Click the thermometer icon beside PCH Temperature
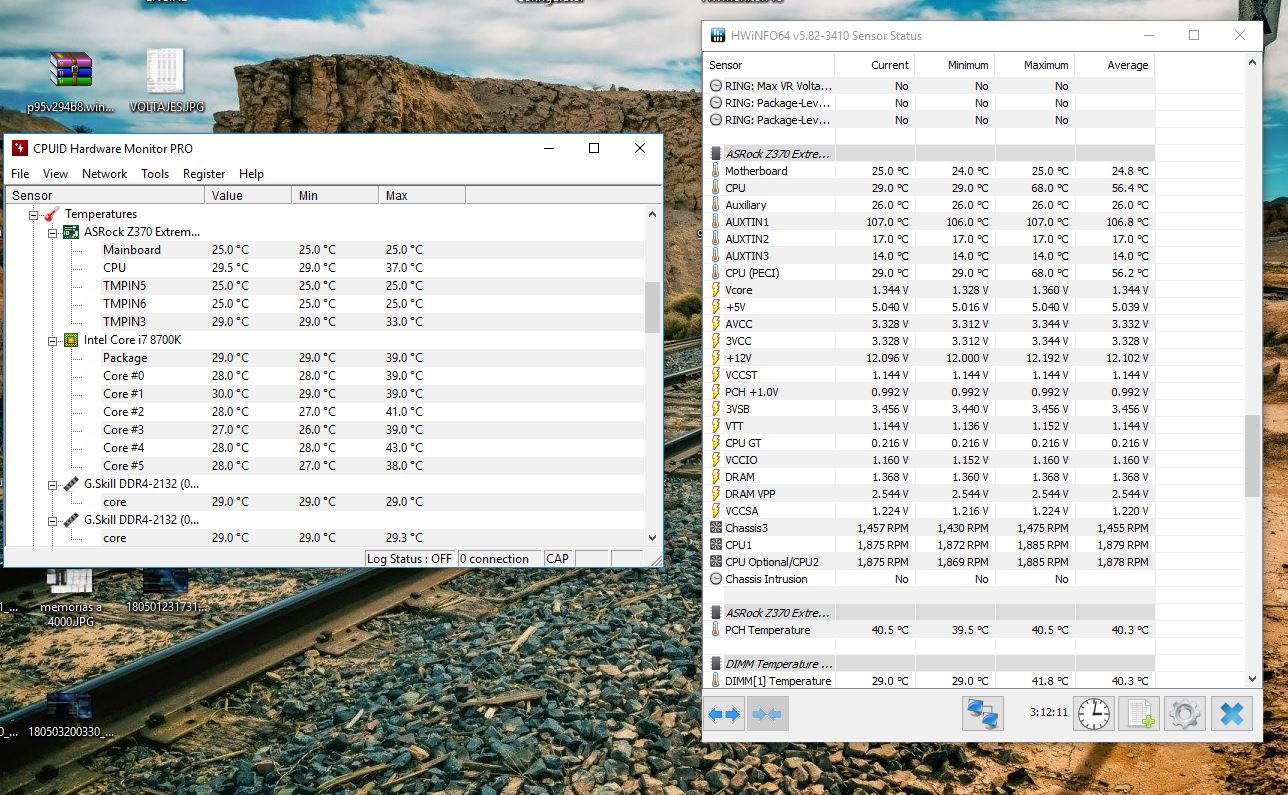 click(715, 630)
